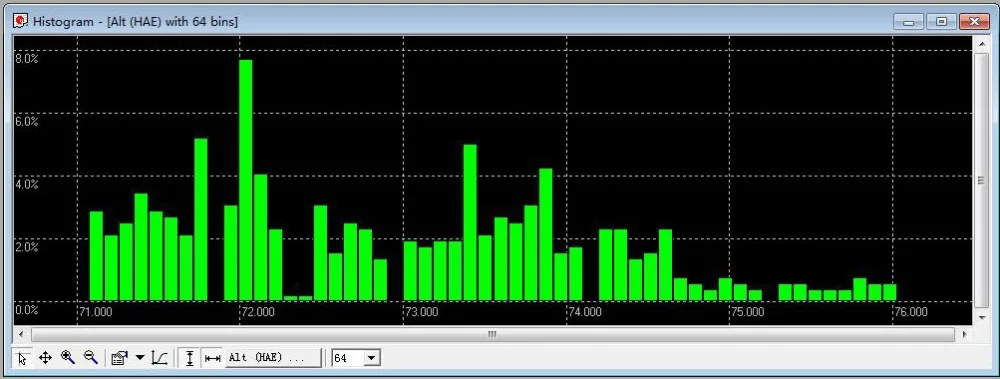Activate the pan move tool
The image size is (1000, 379).
45,358
